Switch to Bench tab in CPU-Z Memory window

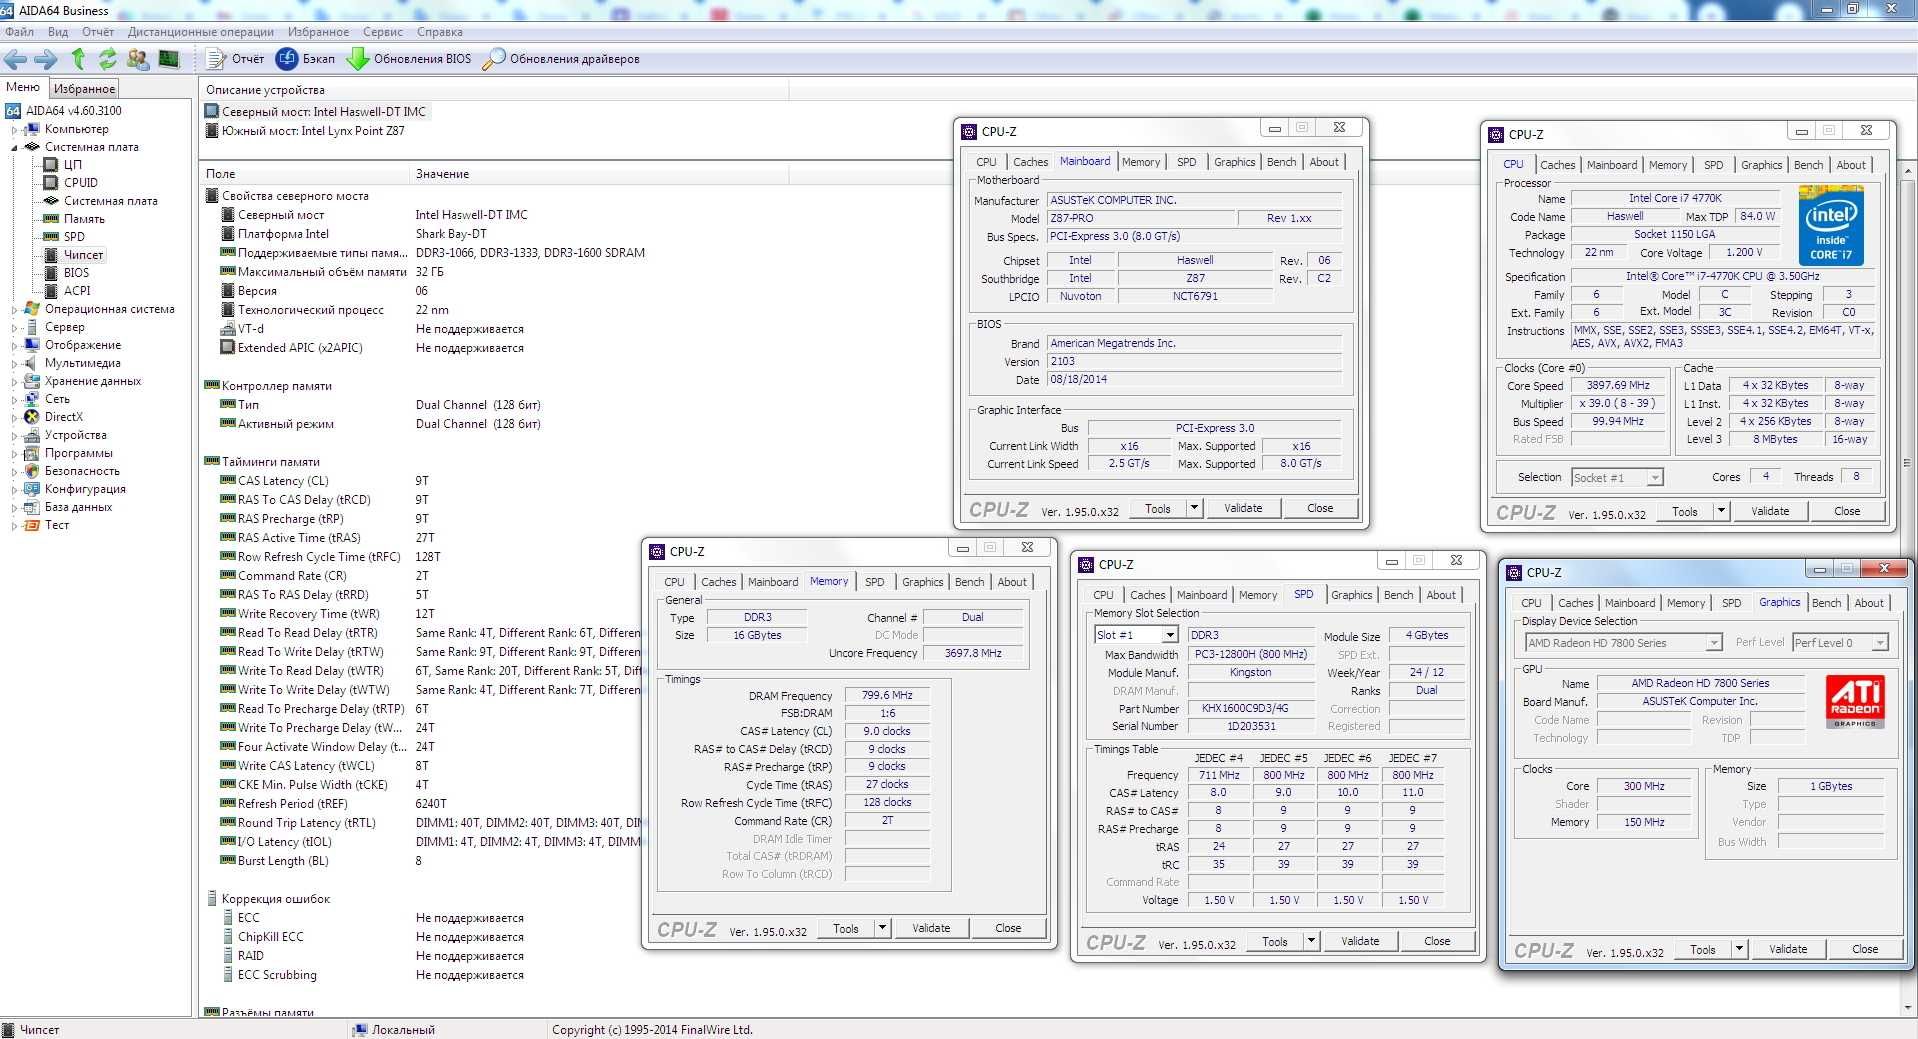pyautogui.click(x=969, y=582)
